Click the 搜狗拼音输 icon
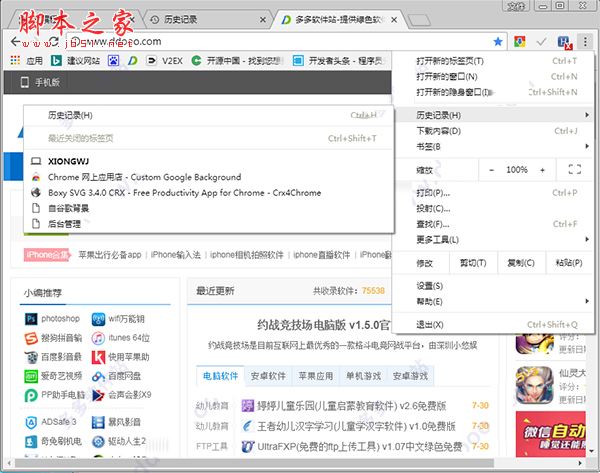This screenshot has width=600, height=473. tap(31, 338)
